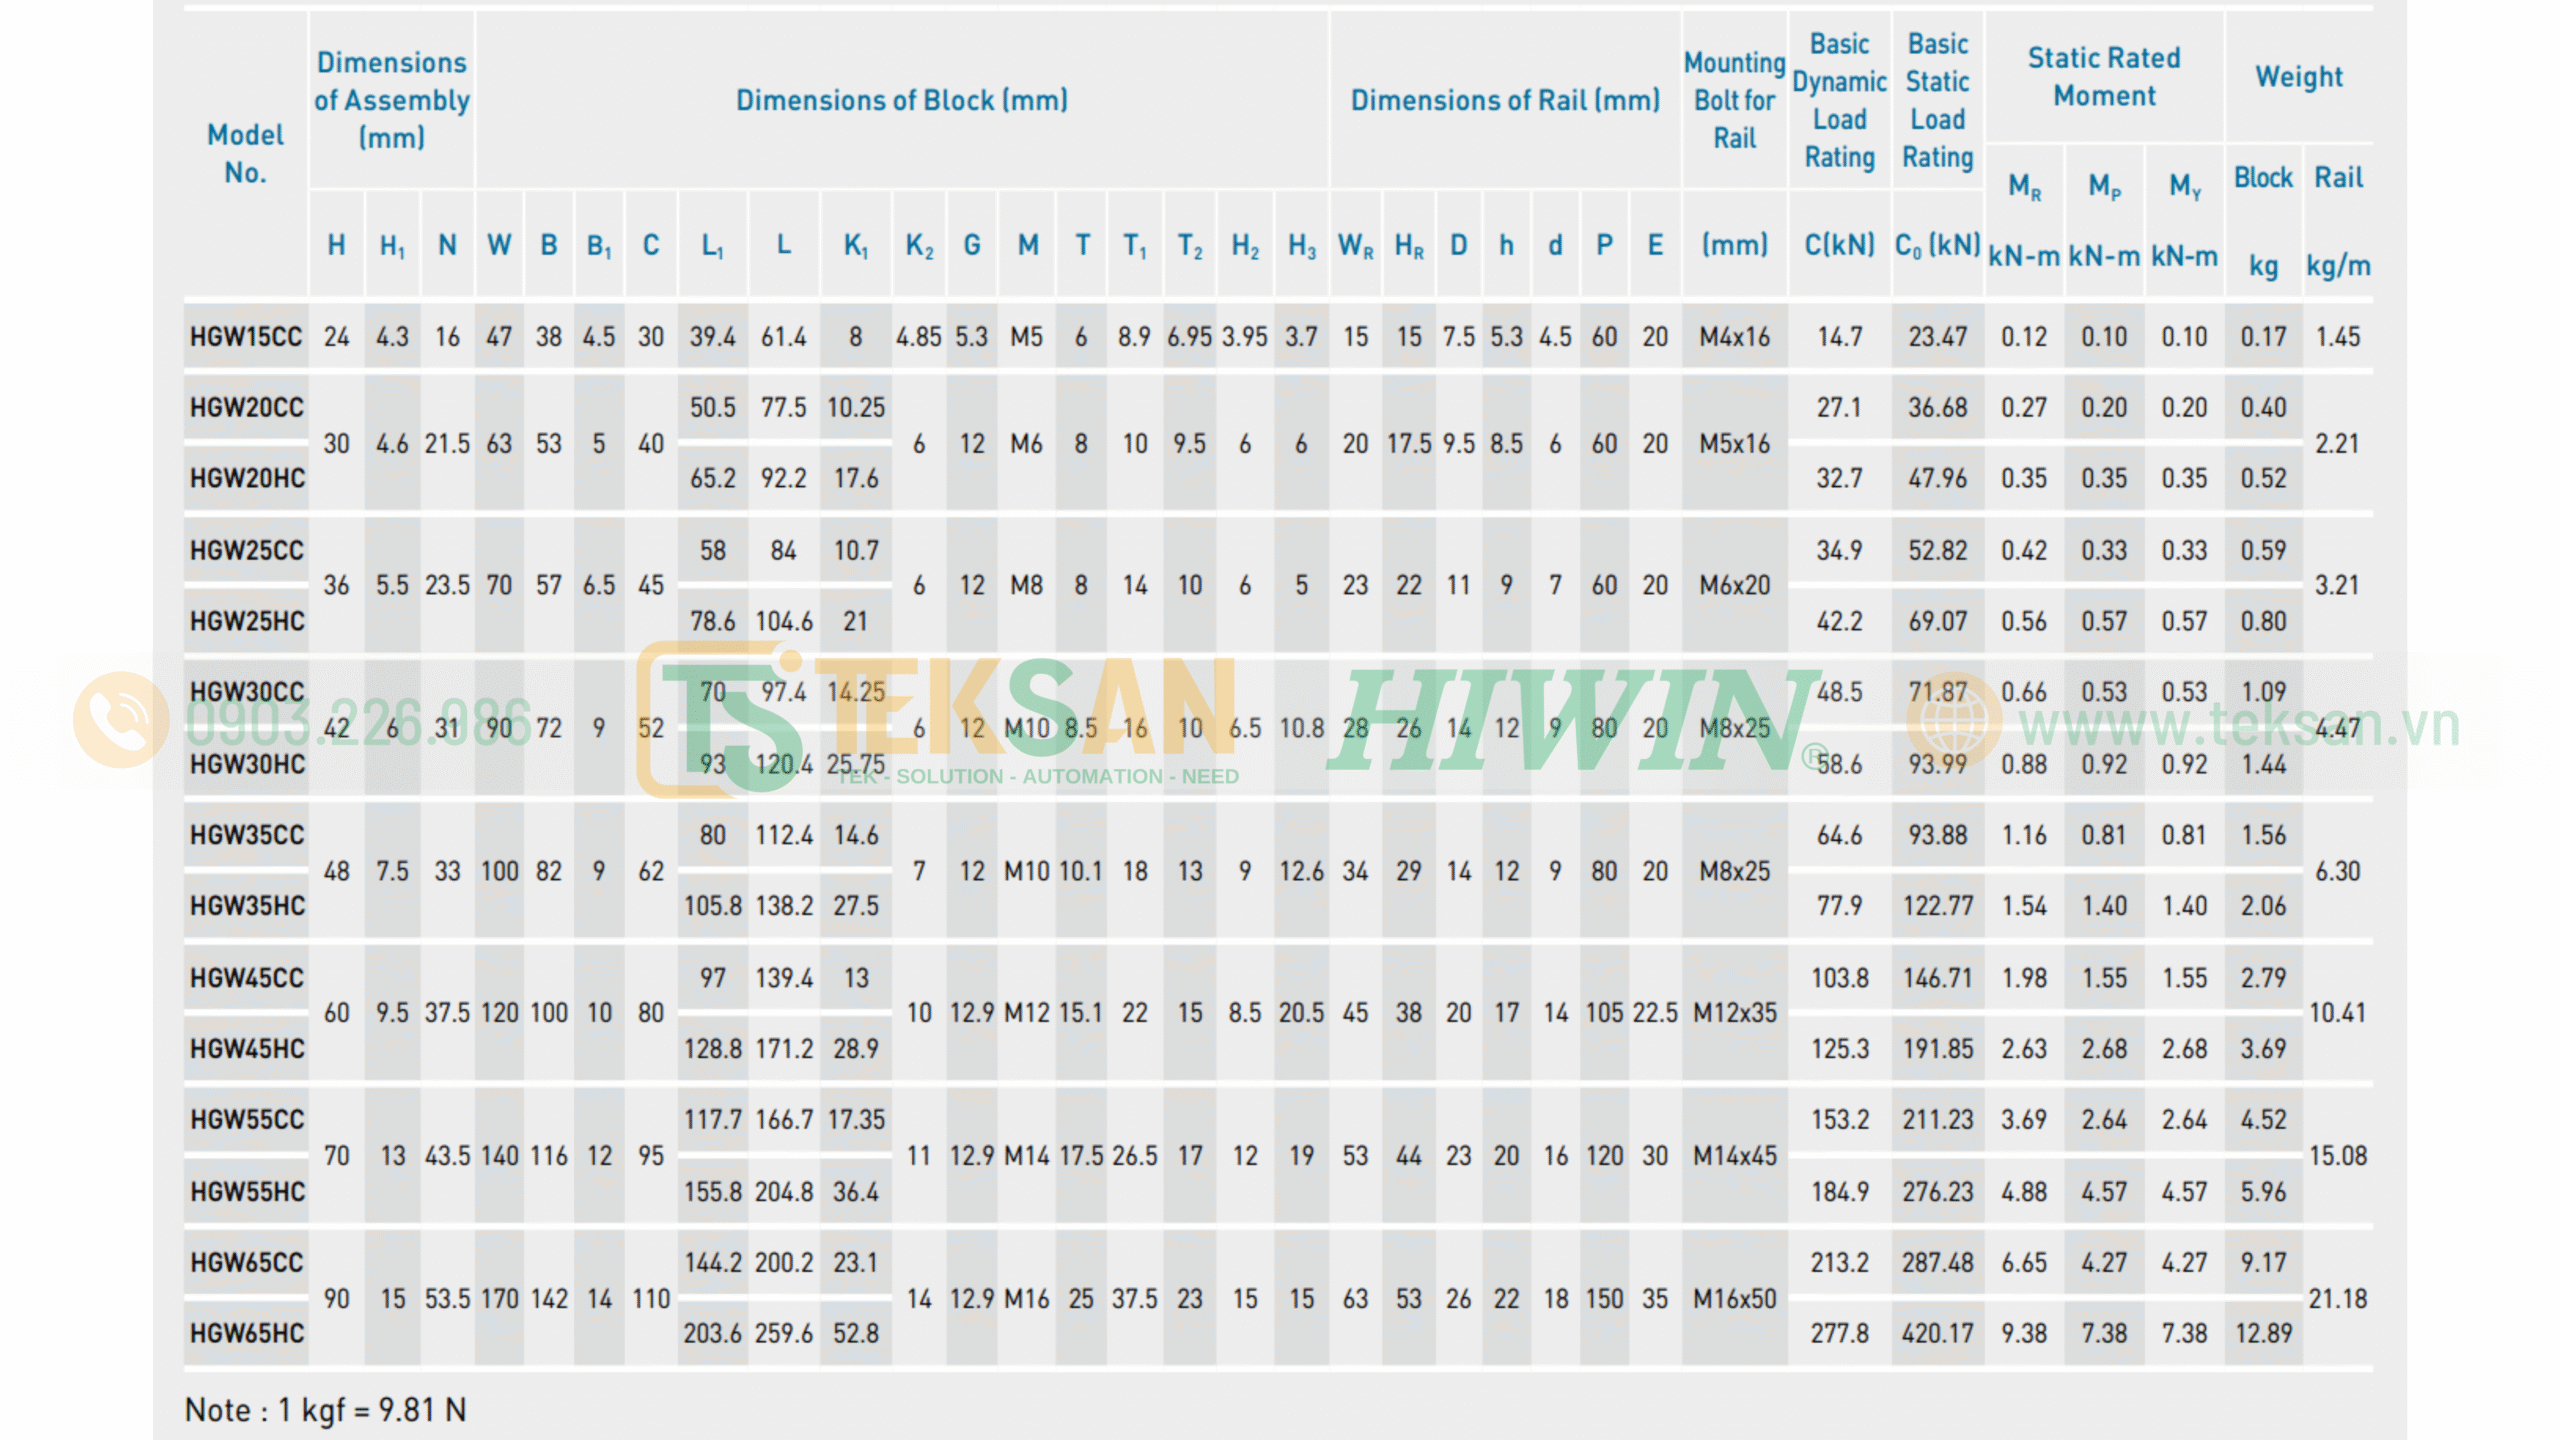Click the Static Rated Moment header

2104,77
